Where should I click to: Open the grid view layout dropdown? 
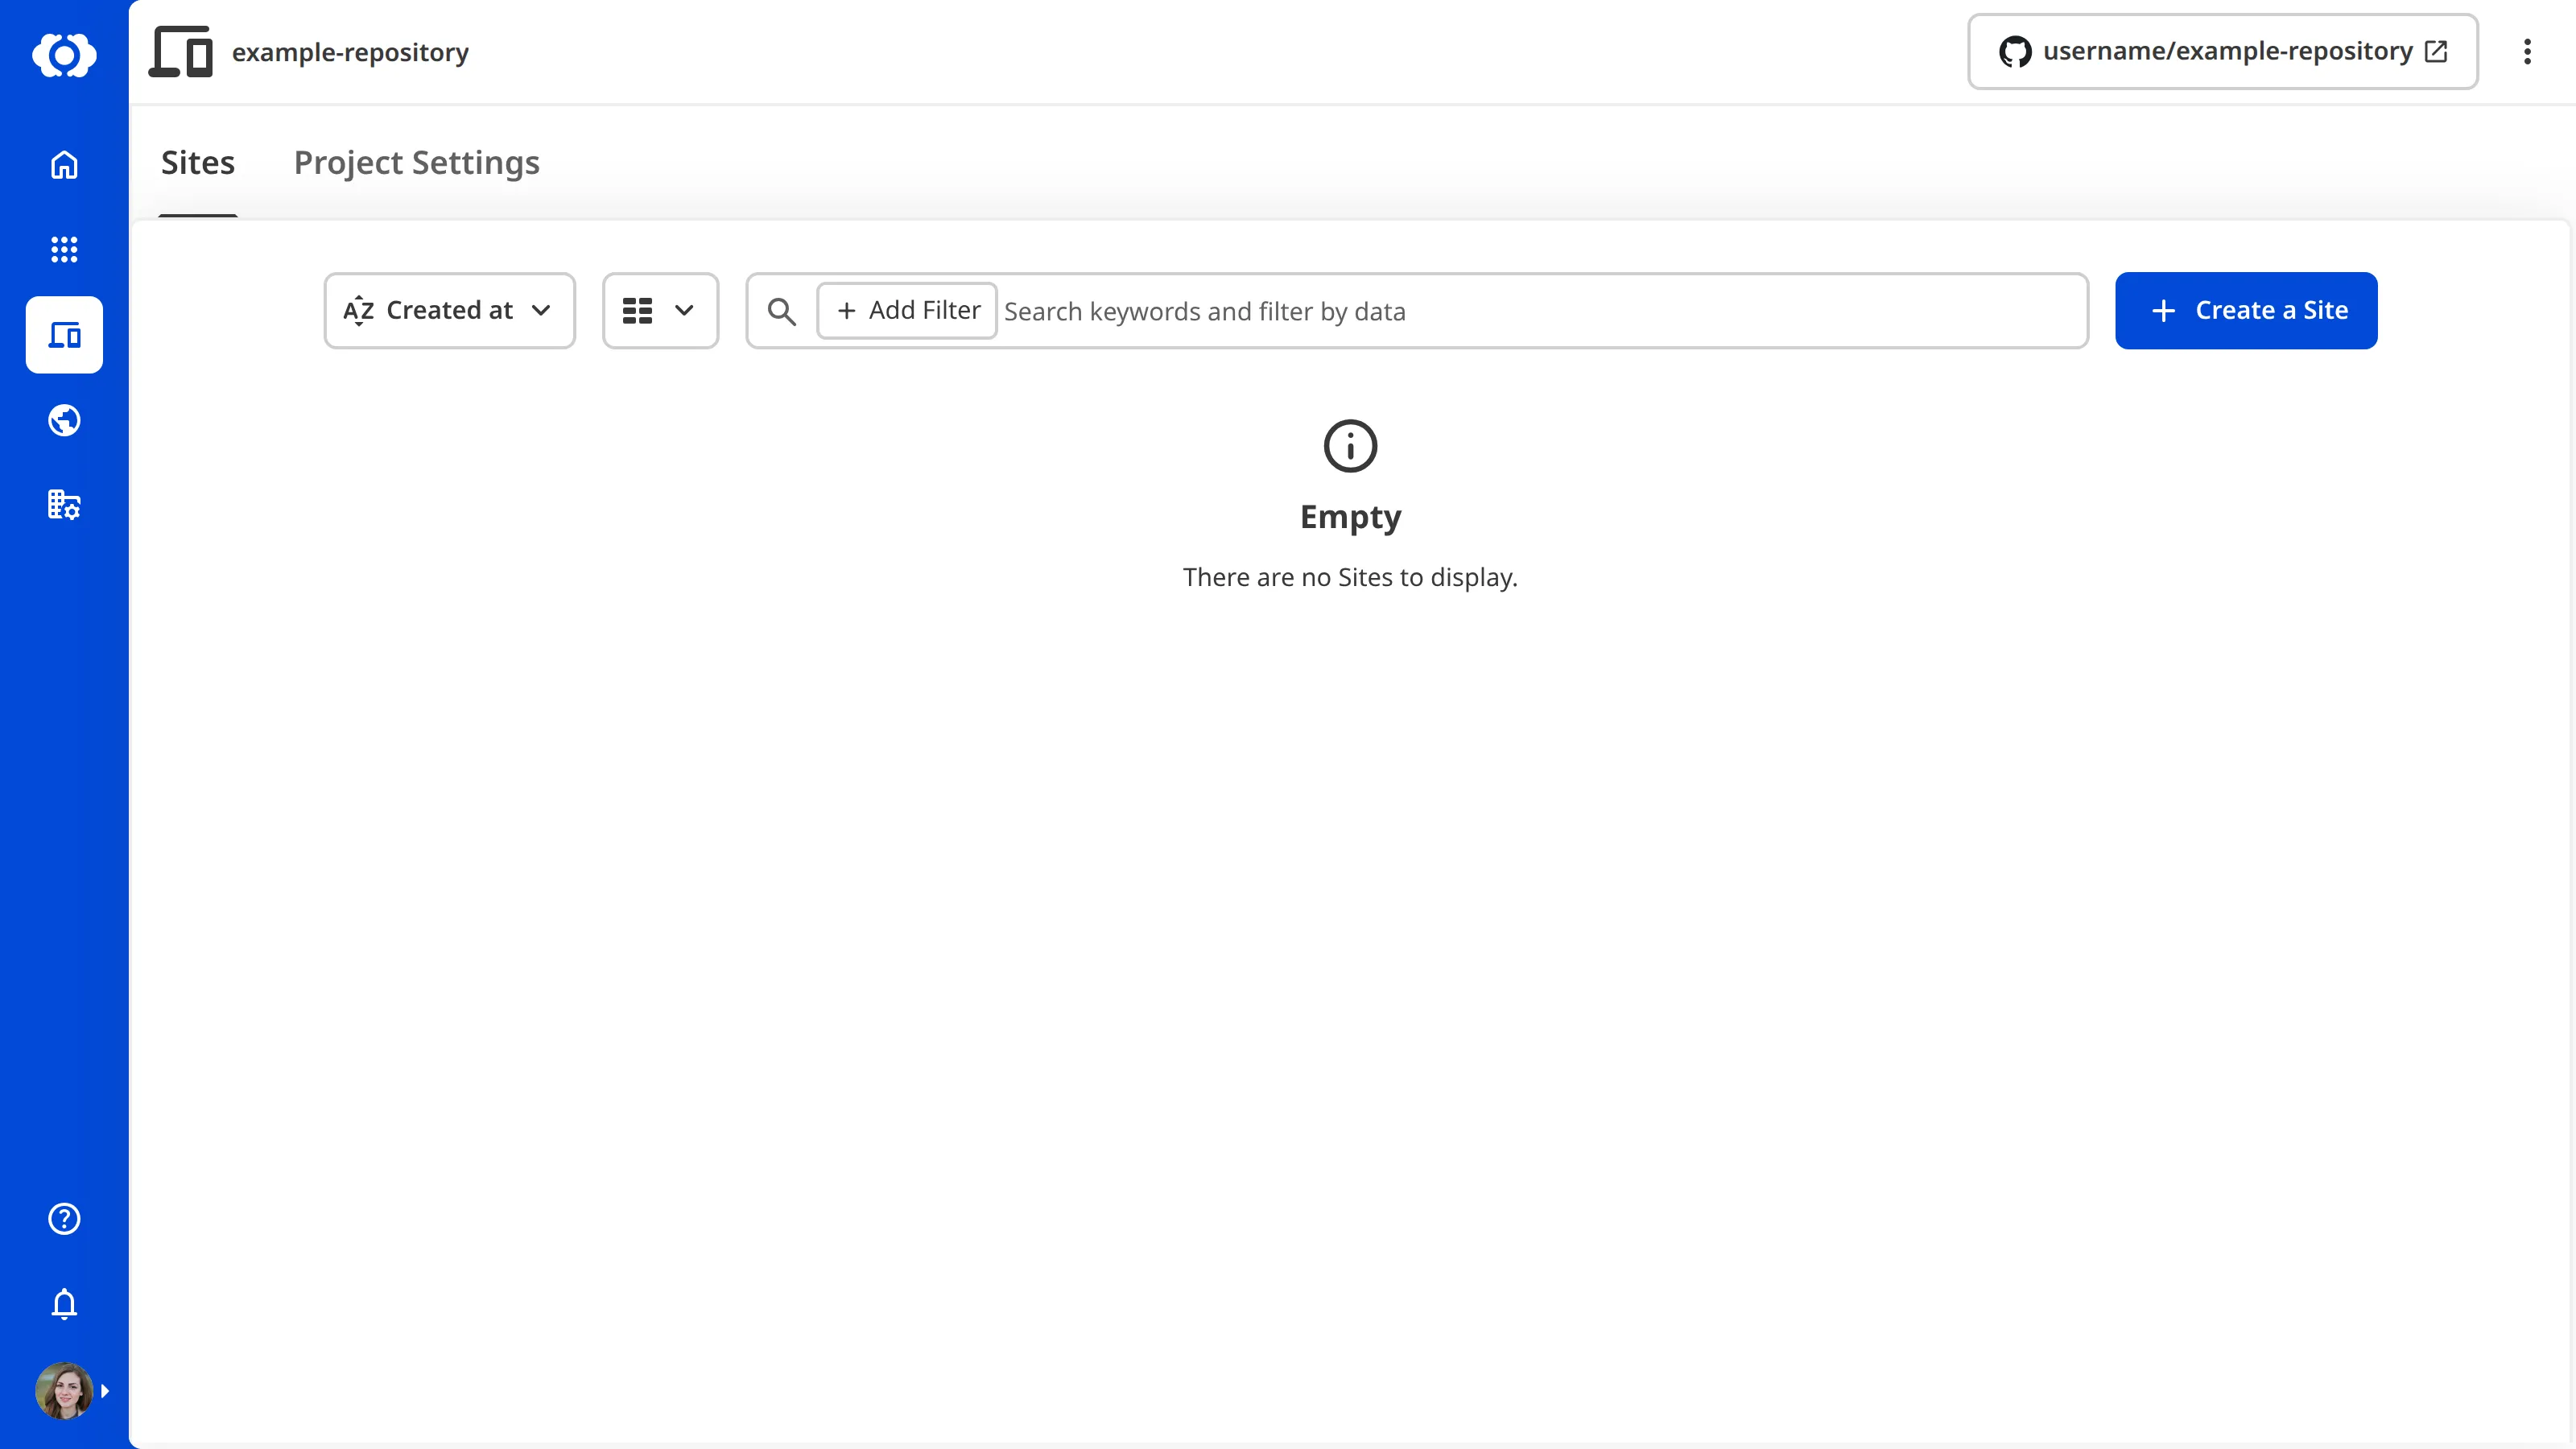[660, 311]
